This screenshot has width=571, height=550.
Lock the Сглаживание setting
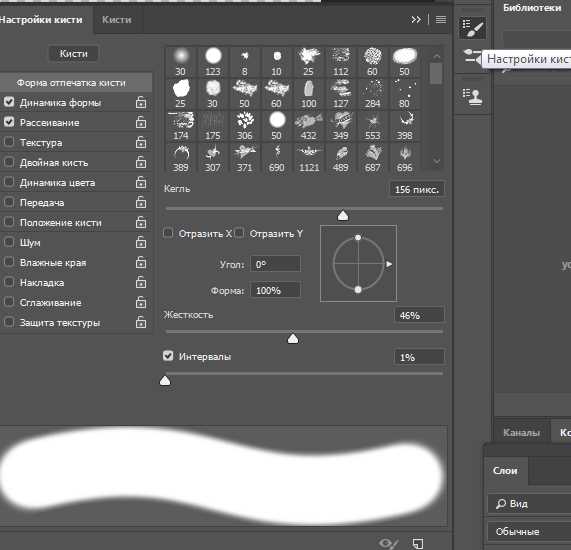click(x=141, y=303)
